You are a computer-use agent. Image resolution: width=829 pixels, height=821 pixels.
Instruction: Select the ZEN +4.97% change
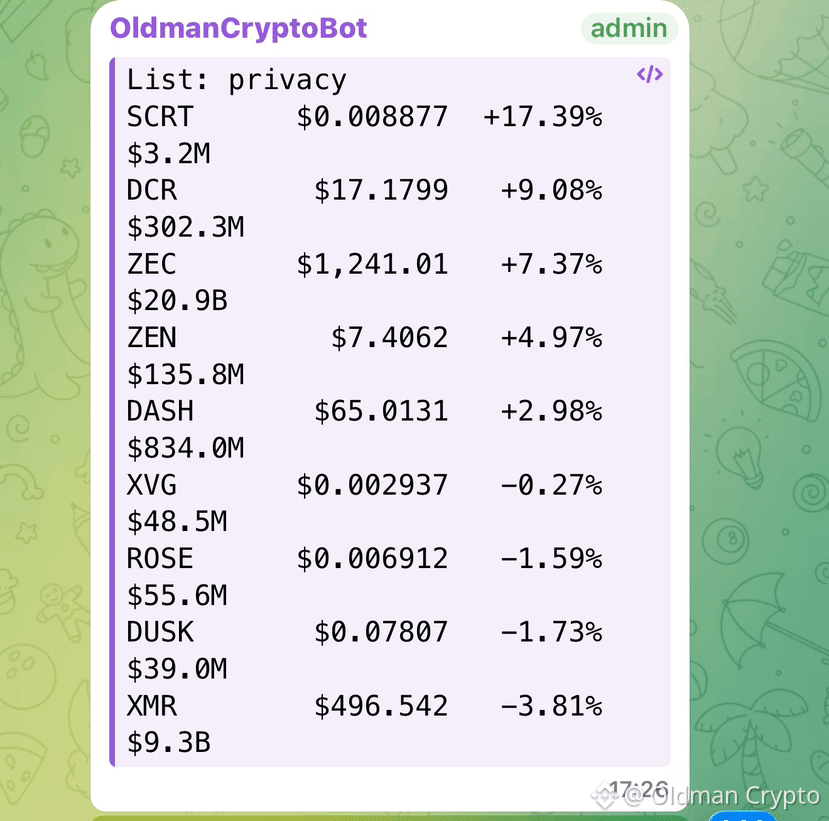coord(551,338)
